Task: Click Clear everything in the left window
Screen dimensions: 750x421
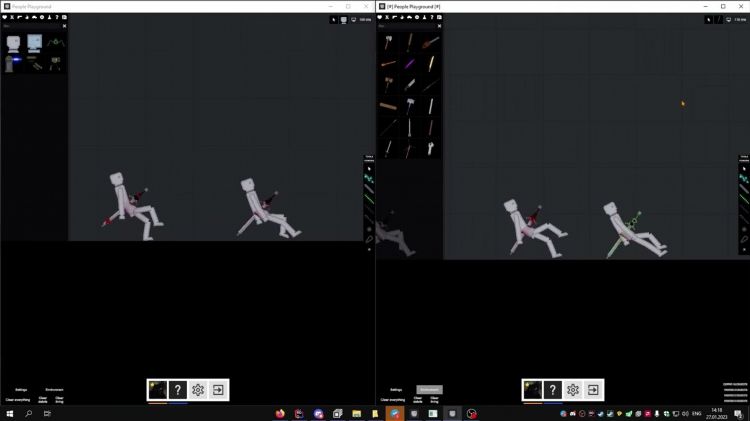Action: tap(18, 399)
